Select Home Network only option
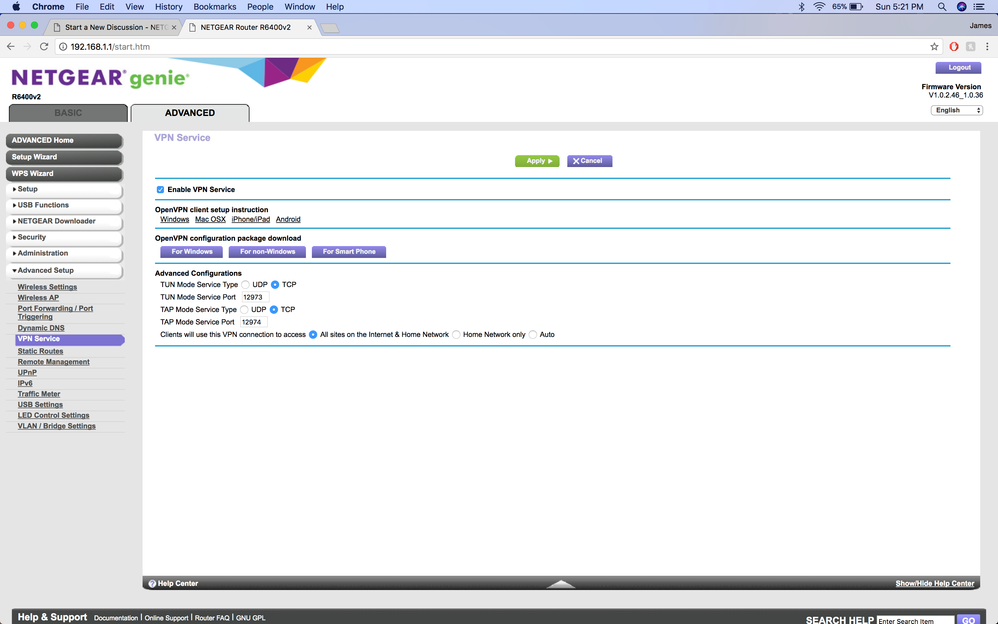Image resolution: width=998 pixels, height=624 pixels. [x=456, y=334]
